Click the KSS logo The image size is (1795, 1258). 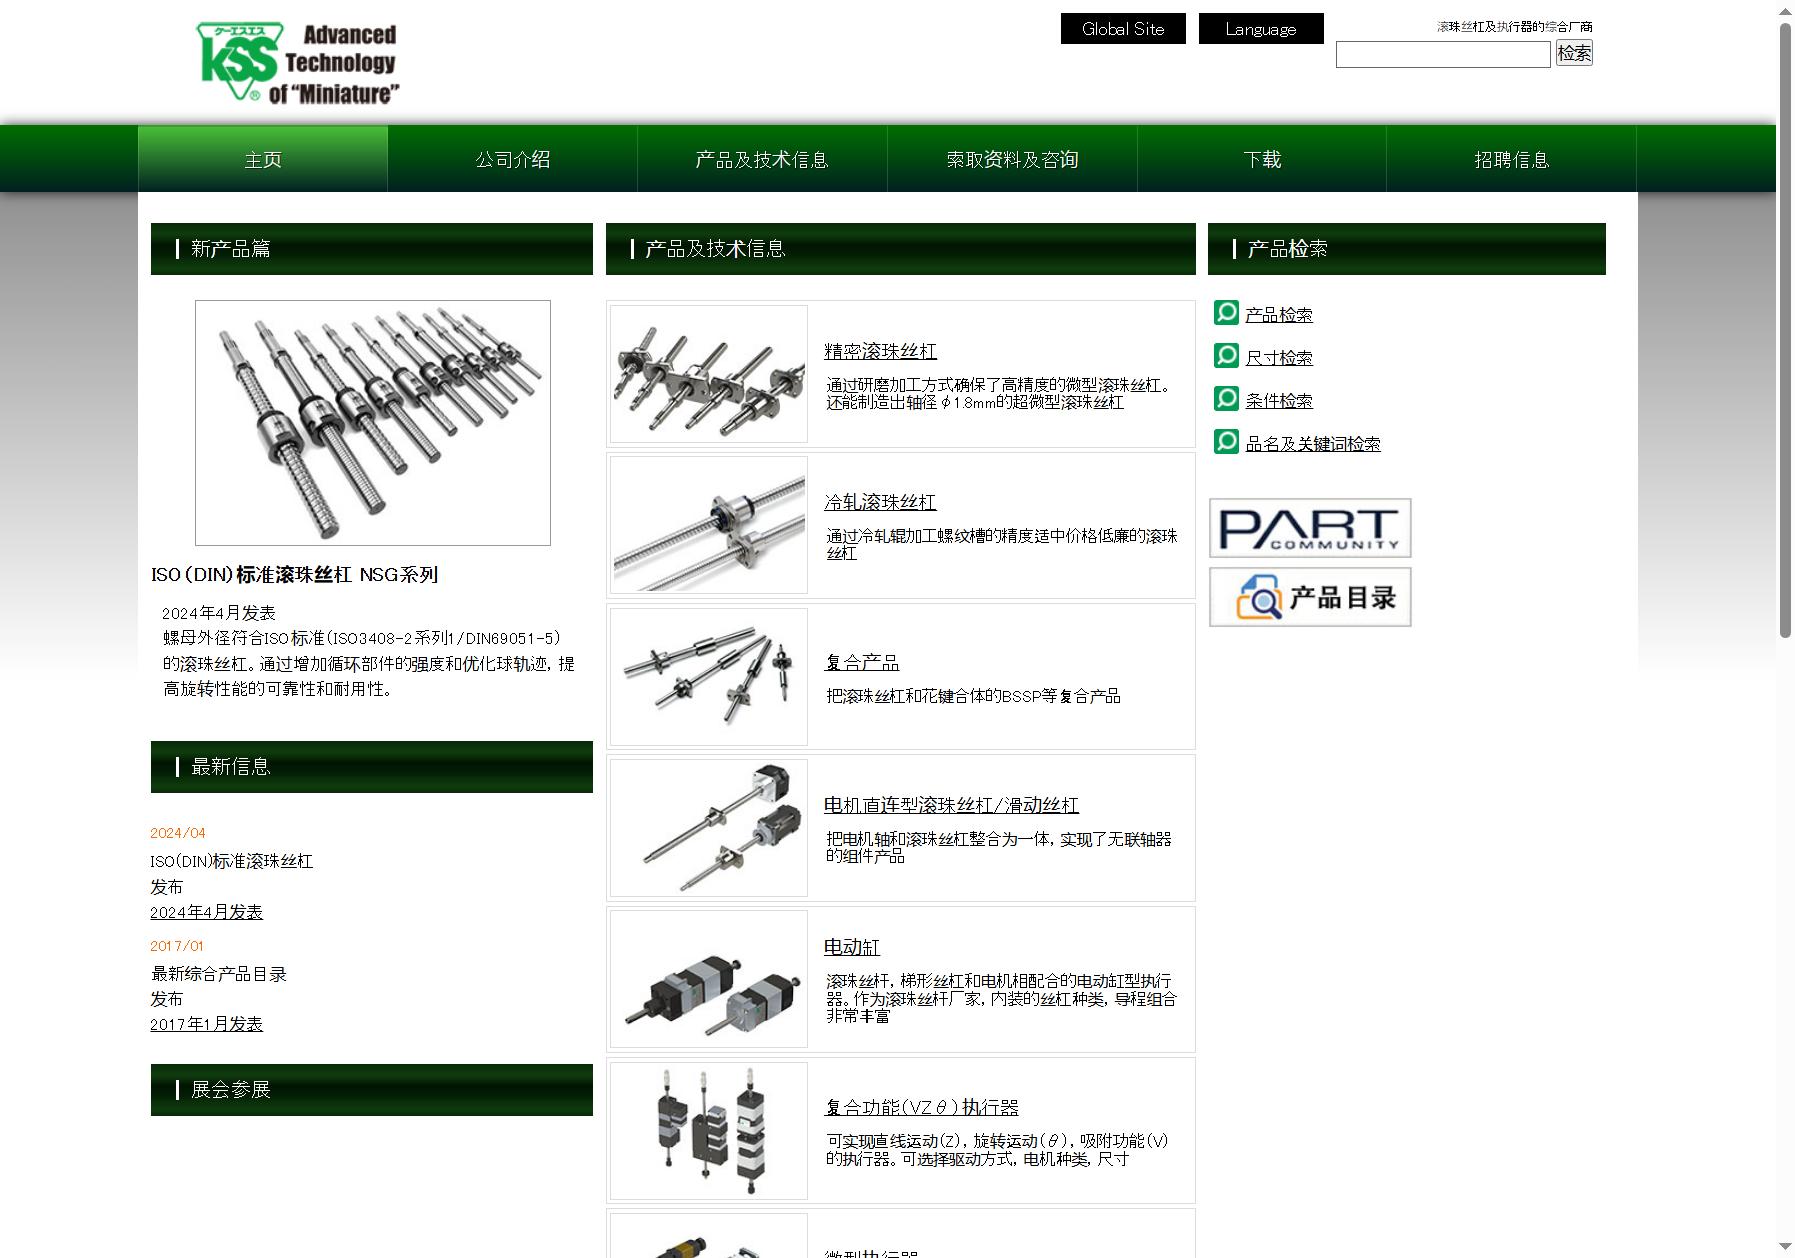coord(298,63)
